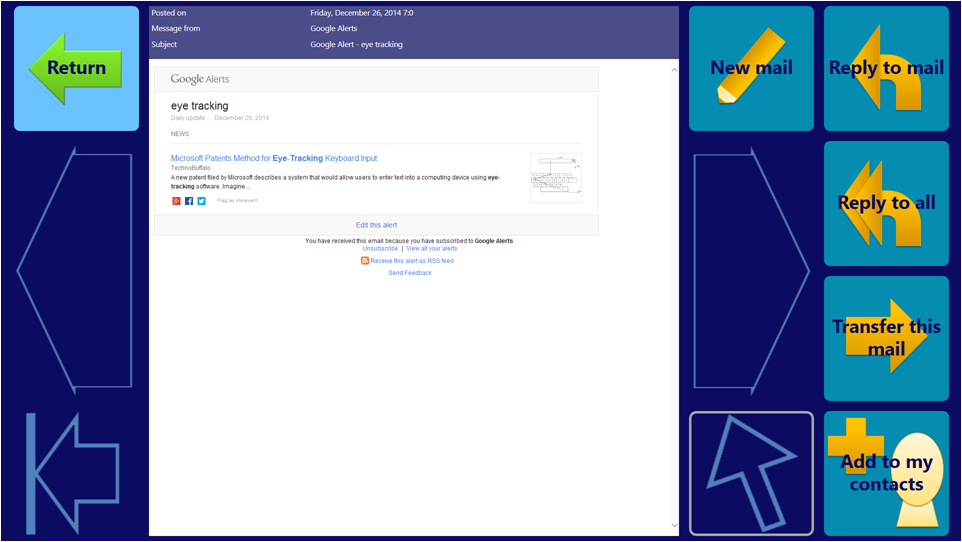Viewport: 962px width, 542px height.
Task: Choose the Reply to all tile
Action: pos(886,203)
